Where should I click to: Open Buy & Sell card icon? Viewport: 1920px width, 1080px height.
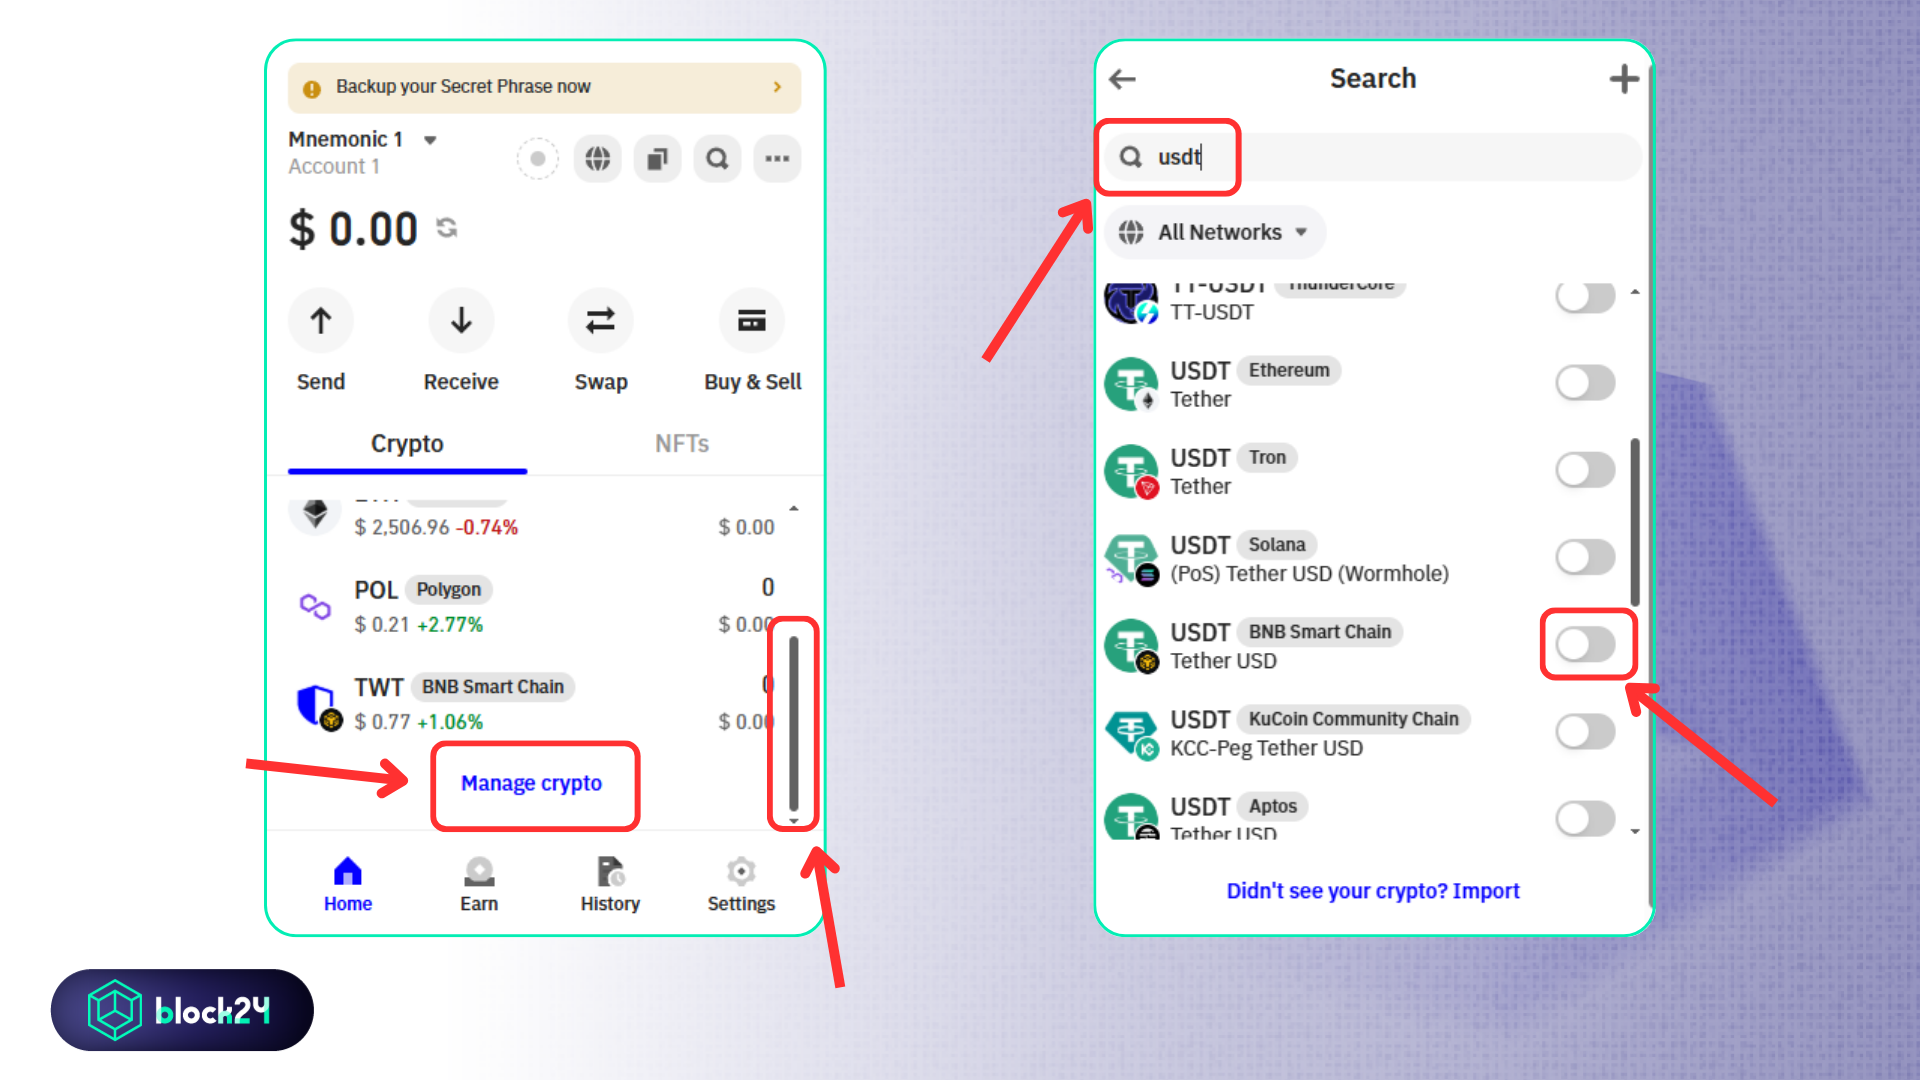point(752,321)
